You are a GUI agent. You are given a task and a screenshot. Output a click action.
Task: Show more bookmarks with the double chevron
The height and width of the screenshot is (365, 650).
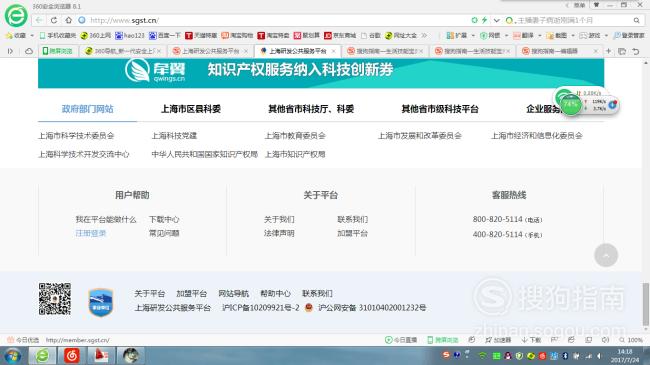tap(424, 36)
